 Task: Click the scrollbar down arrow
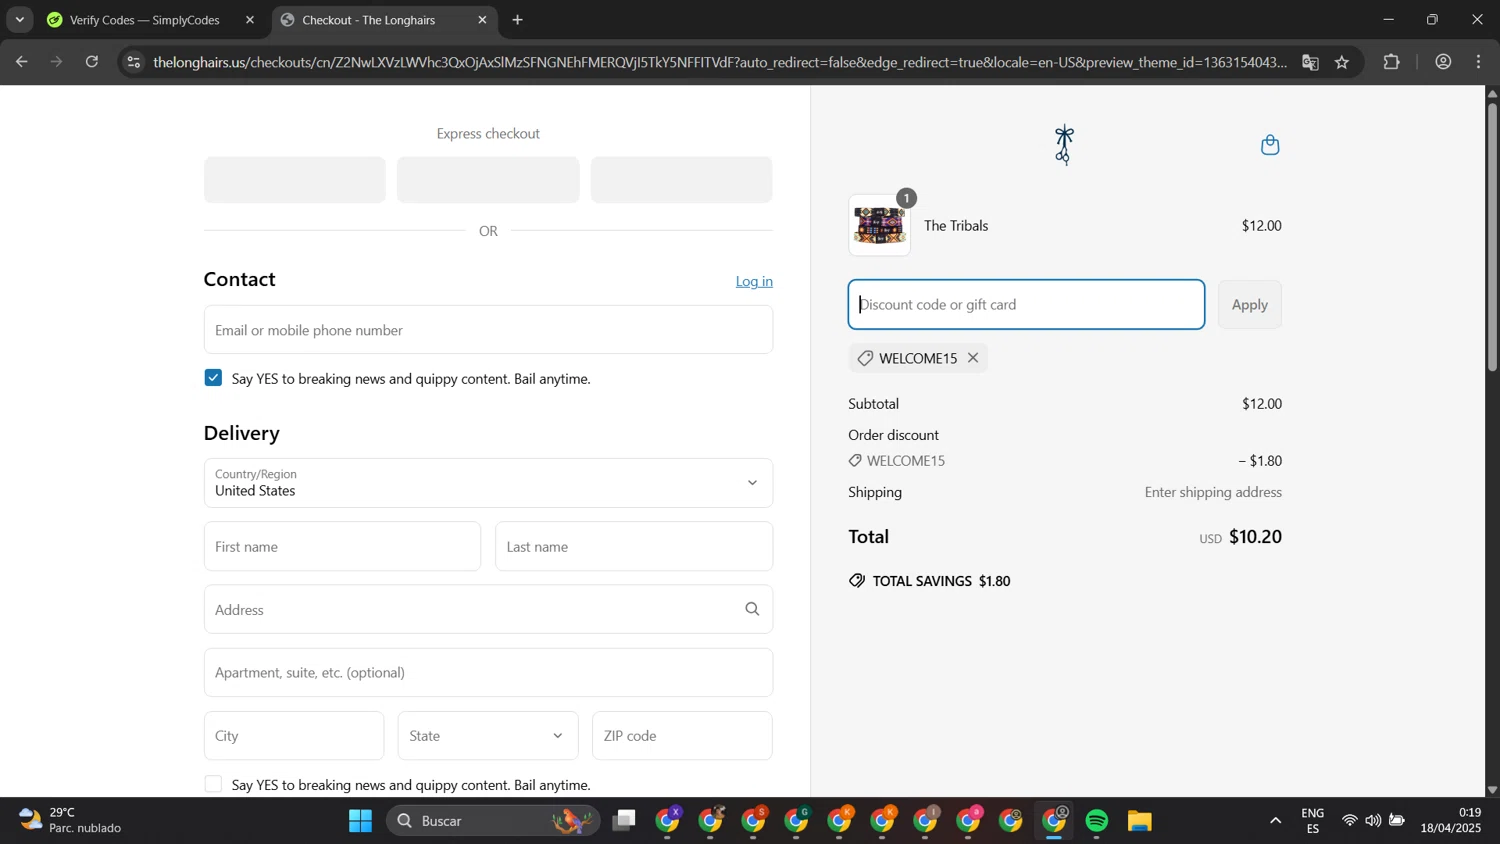pos(1492,790)
